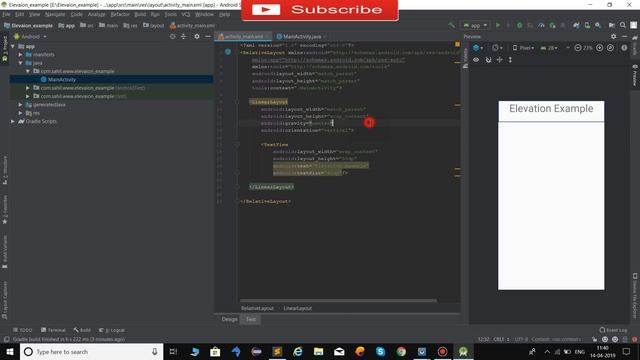Open the Build menu
The width and height of the screenshot is (640, 360).
click(x=140, y=14)
